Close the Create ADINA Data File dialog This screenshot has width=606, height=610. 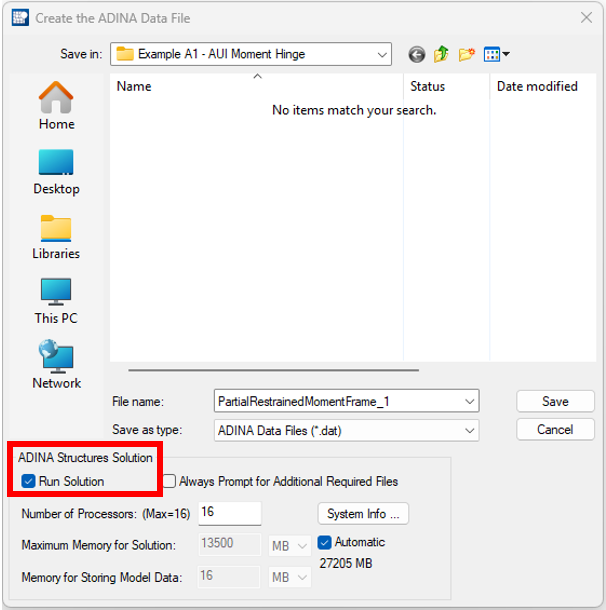coord(586,18)
